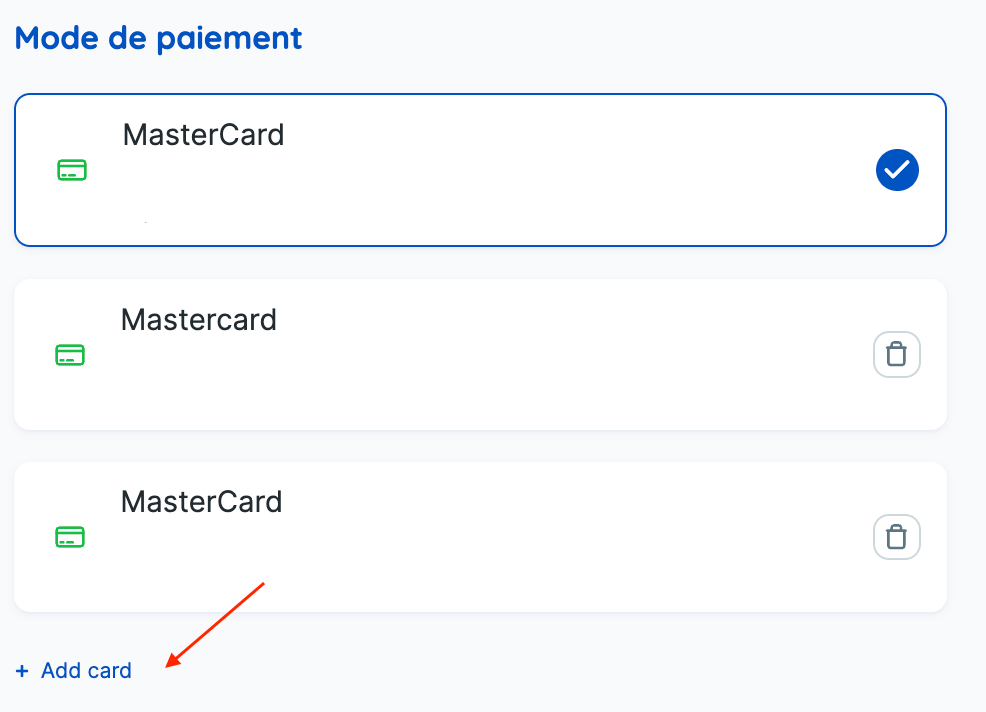Click the "Mode de paiement" heading
The height and width of the screenshot is (712, 986).
158,39
